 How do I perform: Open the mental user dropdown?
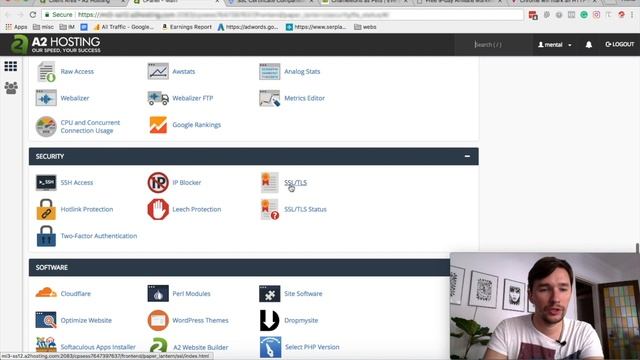pyautogui.click(x=554, y=44)
